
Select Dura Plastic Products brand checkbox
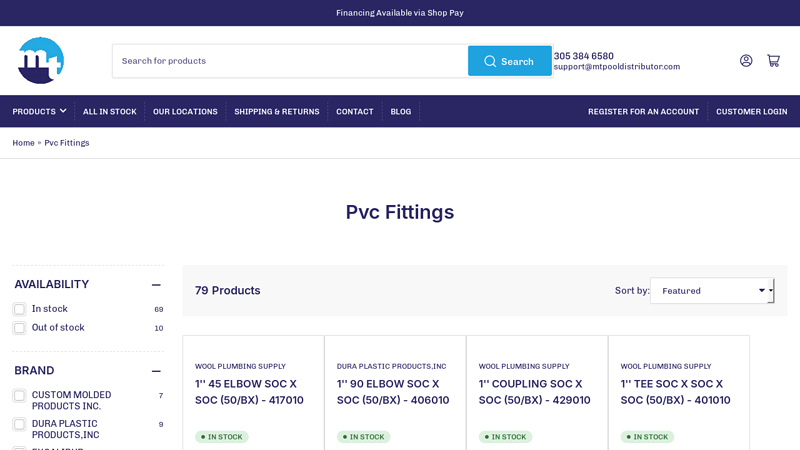click(x=19, y=424)
